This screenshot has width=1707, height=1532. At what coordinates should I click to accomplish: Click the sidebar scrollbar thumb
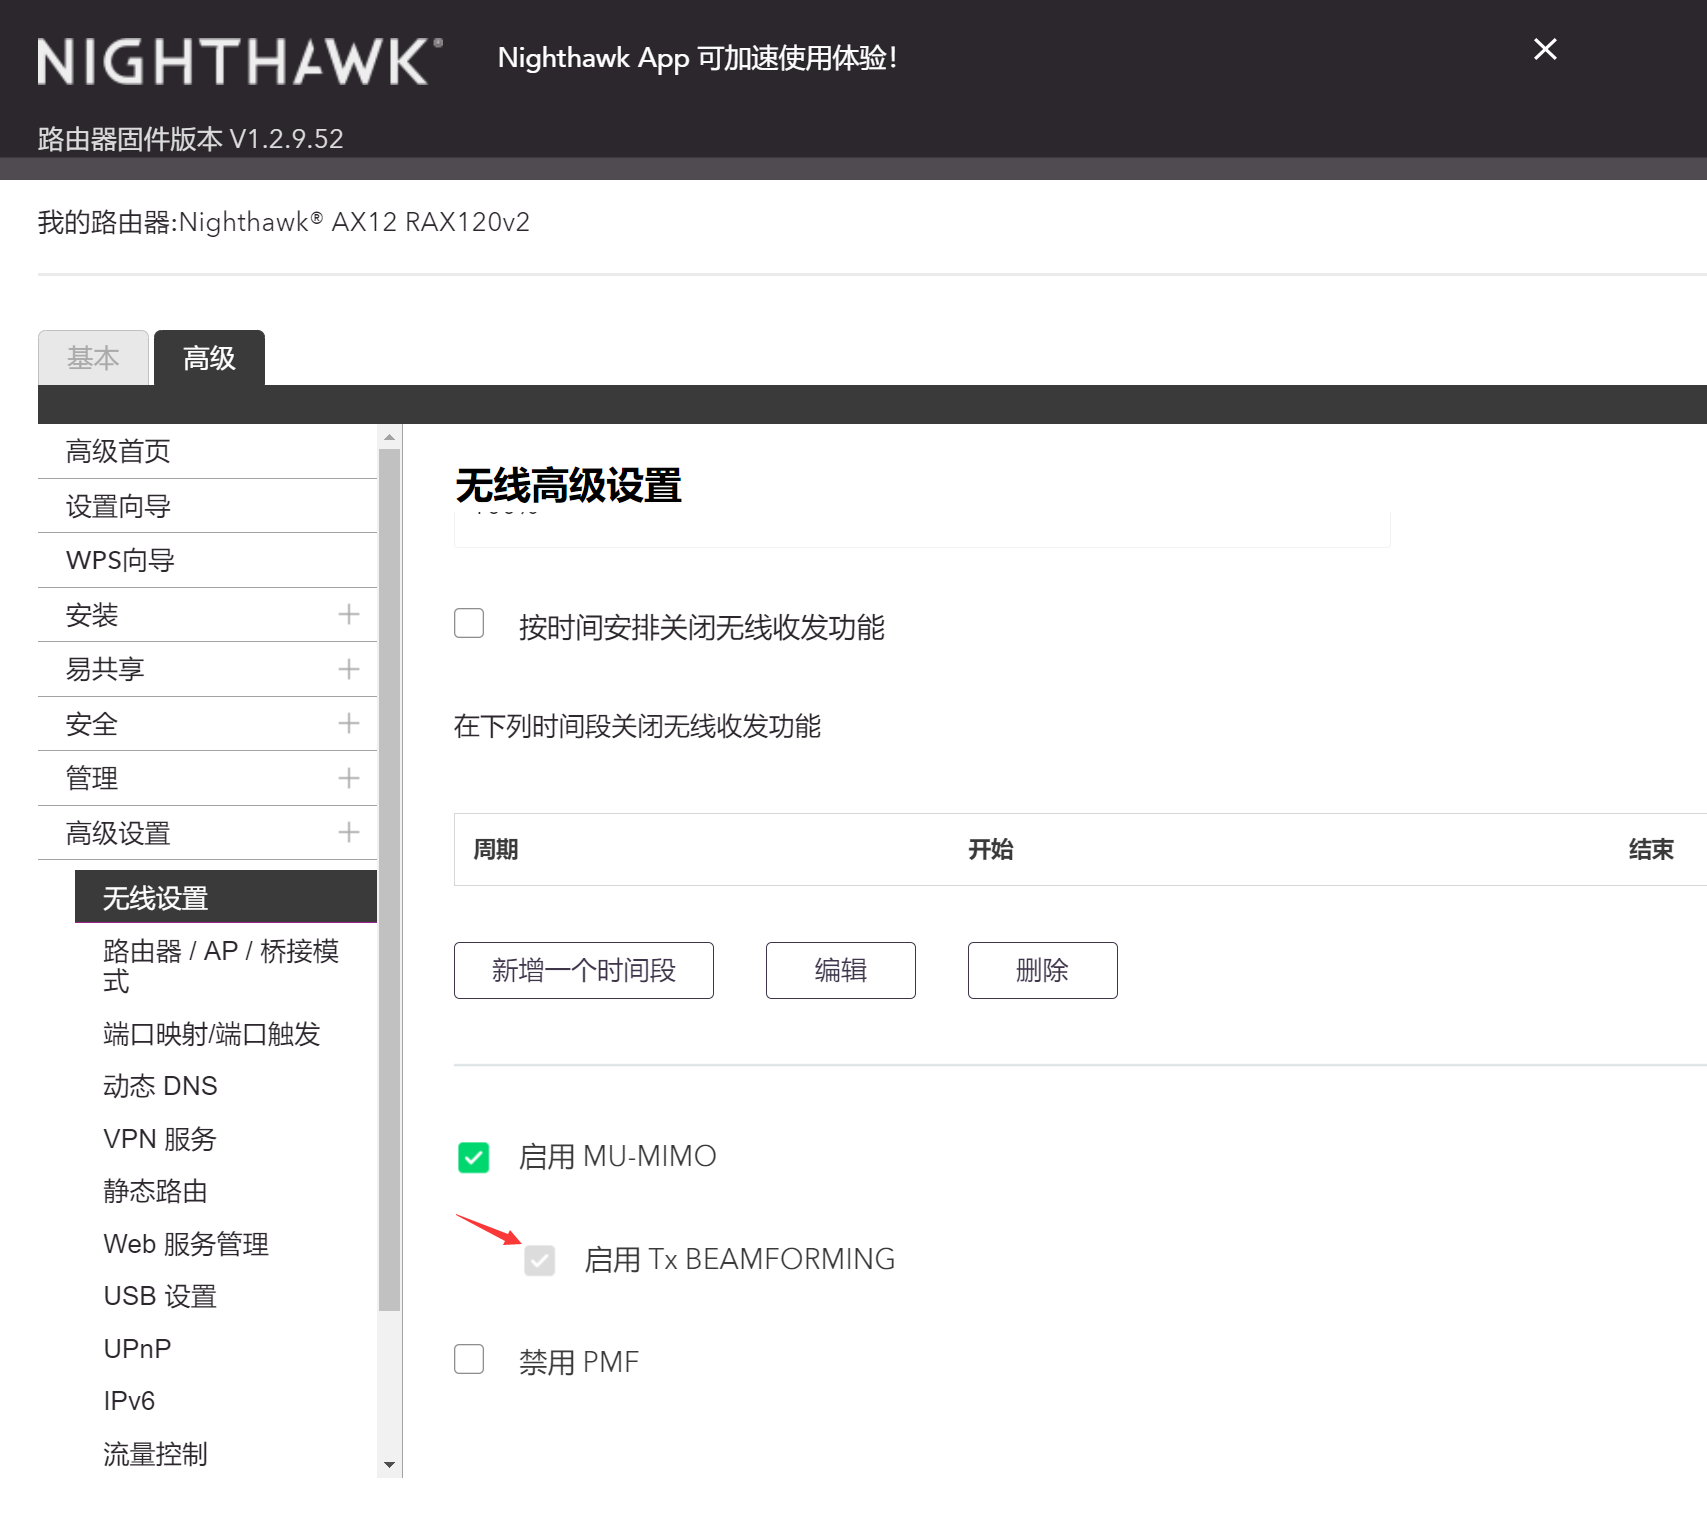point(389,880)
